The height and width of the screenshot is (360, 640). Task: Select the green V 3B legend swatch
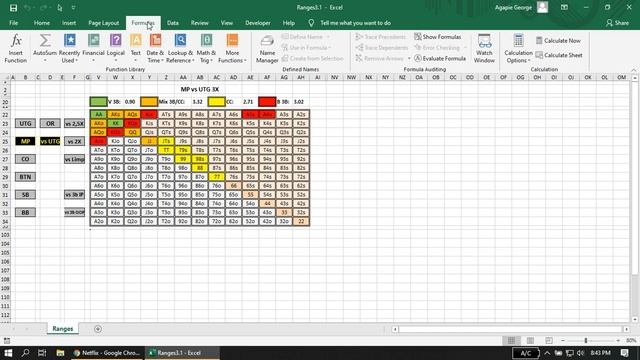point(98,102)
